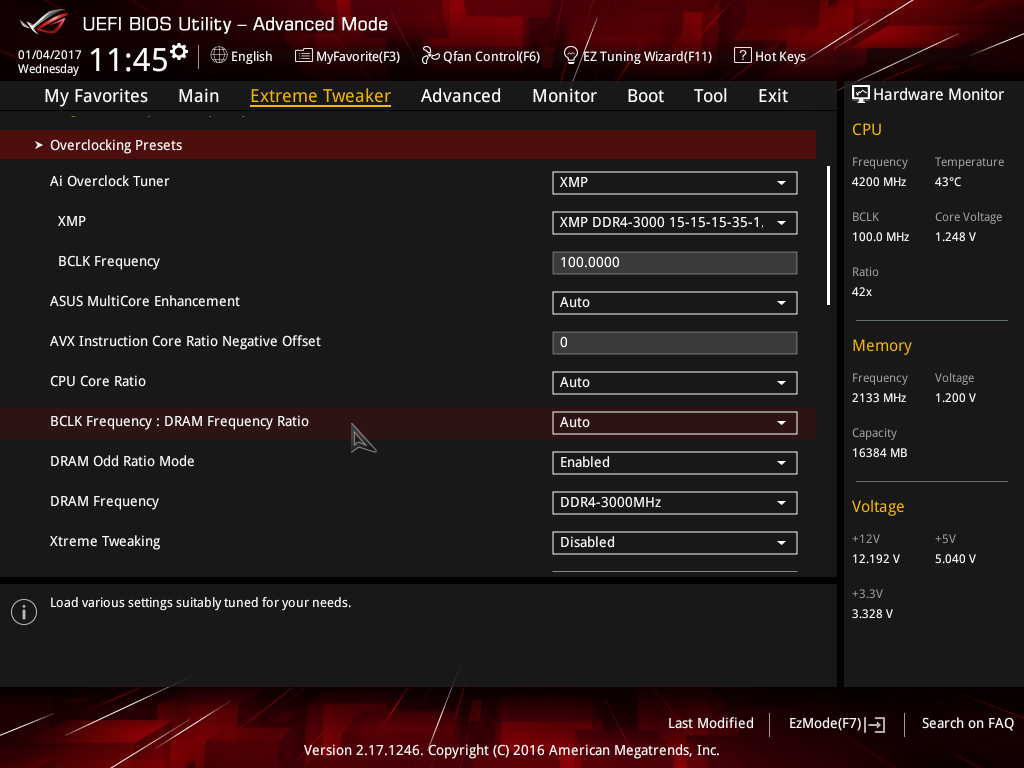Click the English language button
This screenshot has height=768, width=1024.
pyautogui.click(x=242, y=56)
